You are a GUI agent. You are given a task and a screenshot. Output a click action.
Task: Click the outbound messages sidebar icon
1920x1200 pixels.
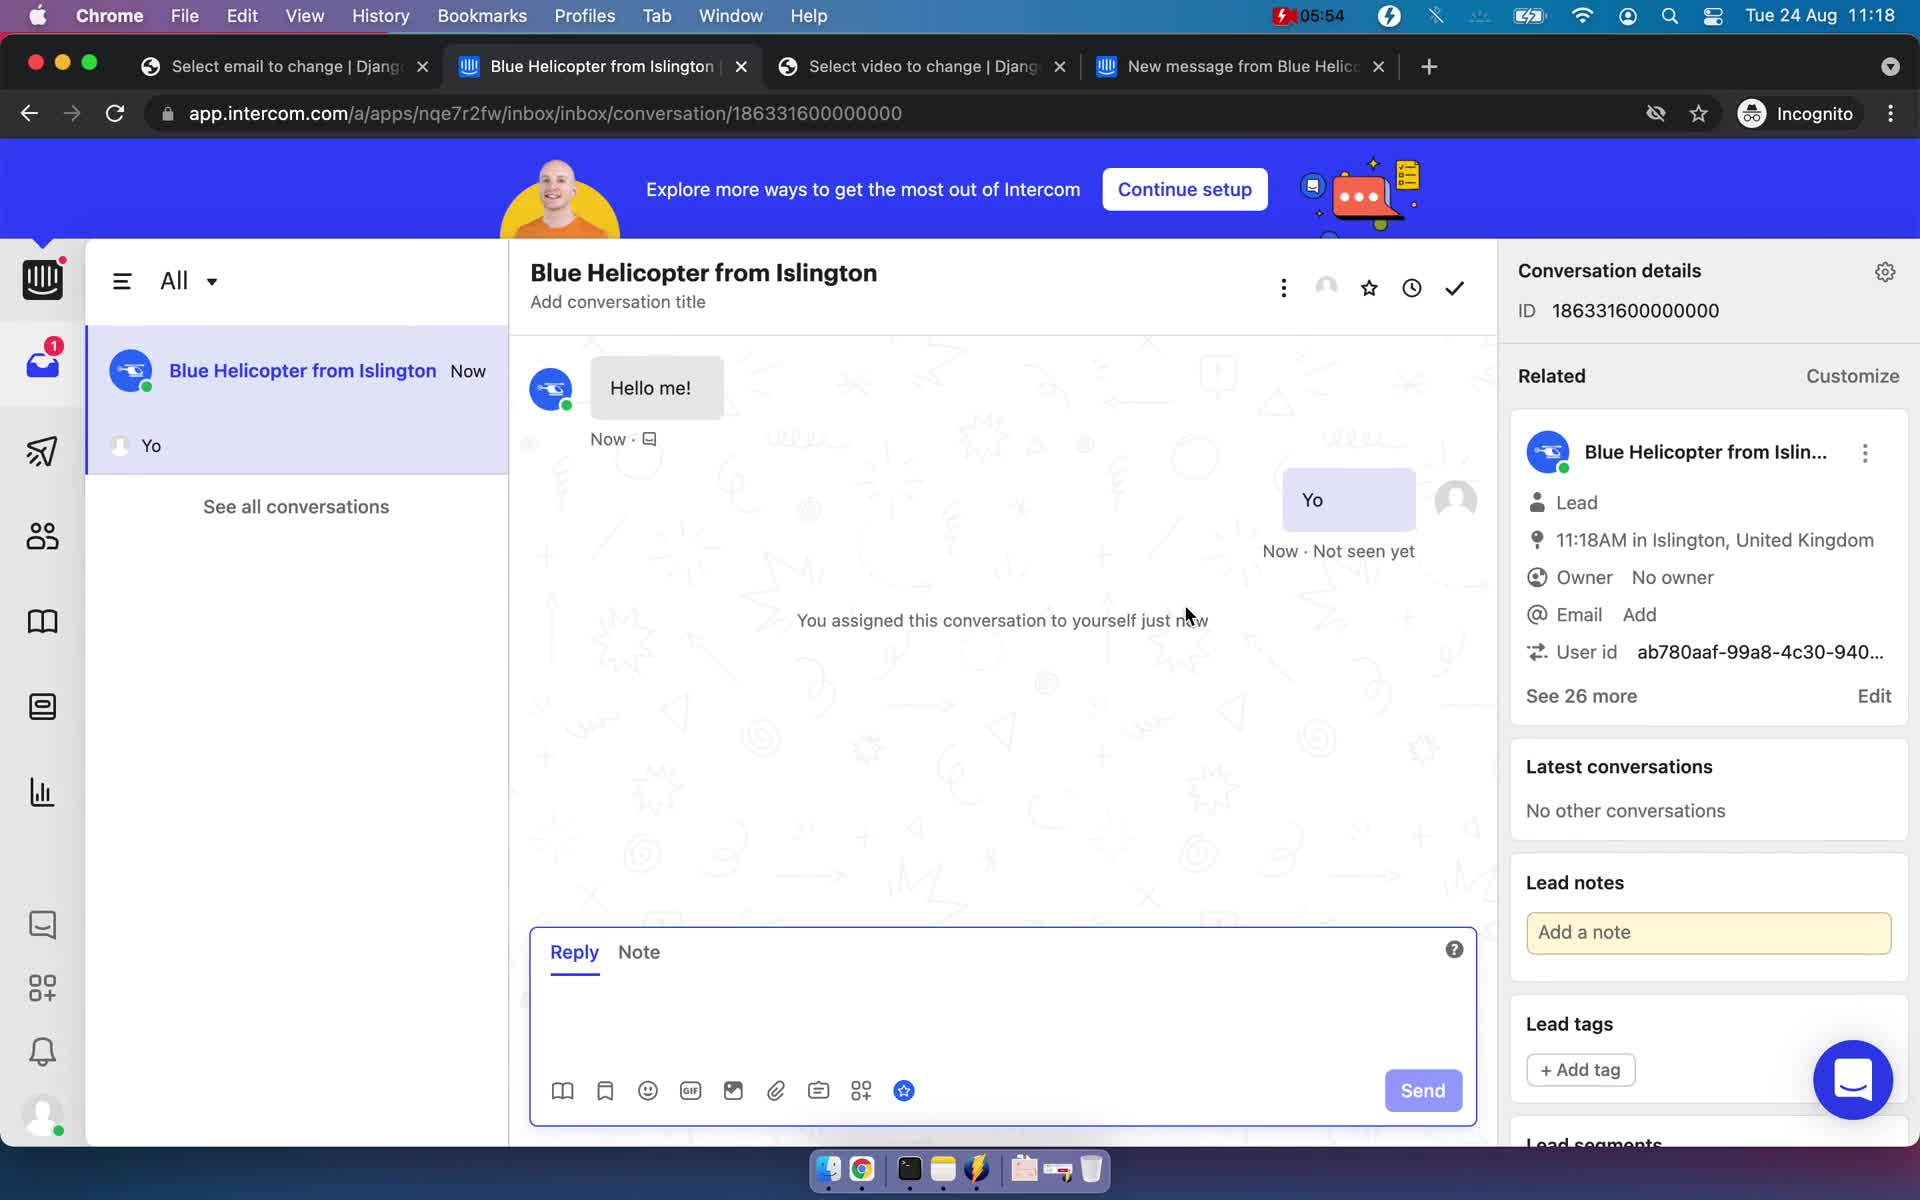click(x=41, y=451)
